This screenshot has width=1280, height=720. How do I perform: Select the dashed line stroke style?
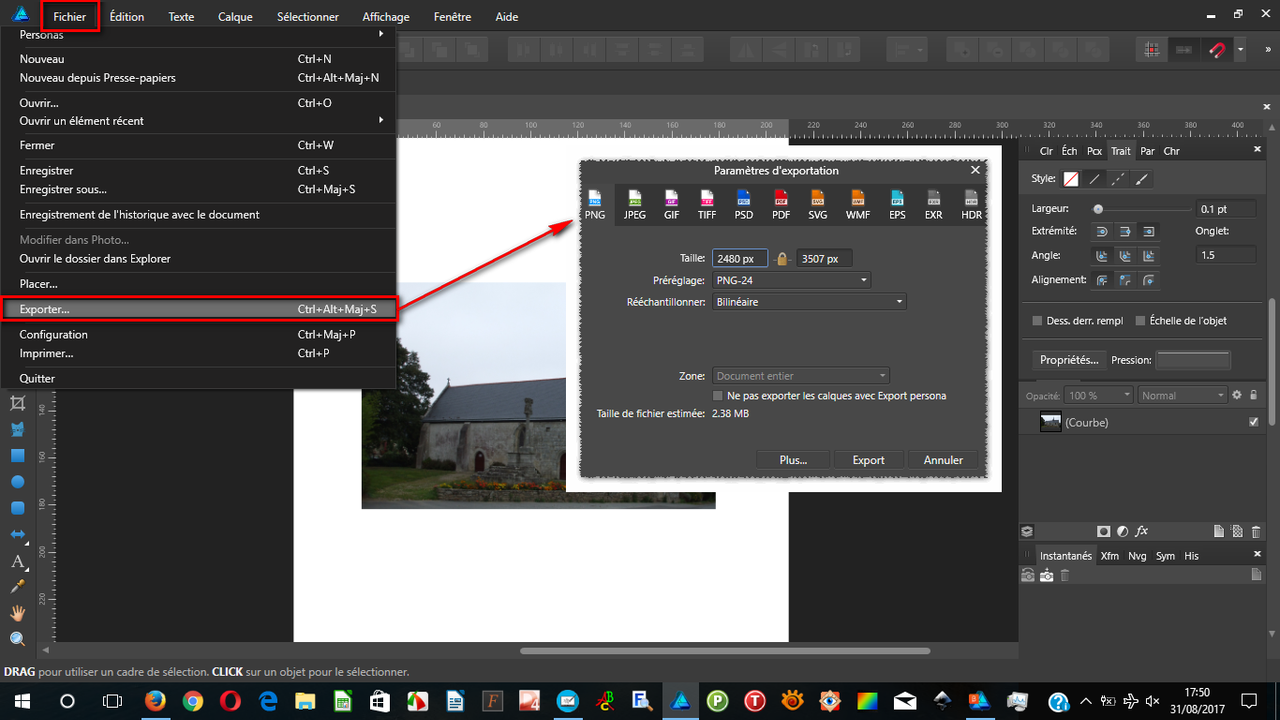coord(1118,179)
